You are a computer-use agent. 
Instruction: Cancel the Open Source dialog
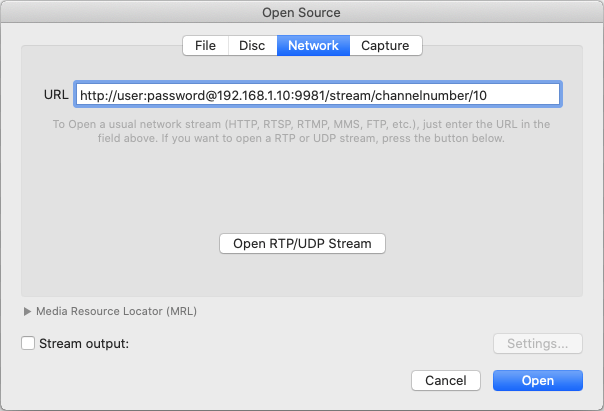[446, 381]
